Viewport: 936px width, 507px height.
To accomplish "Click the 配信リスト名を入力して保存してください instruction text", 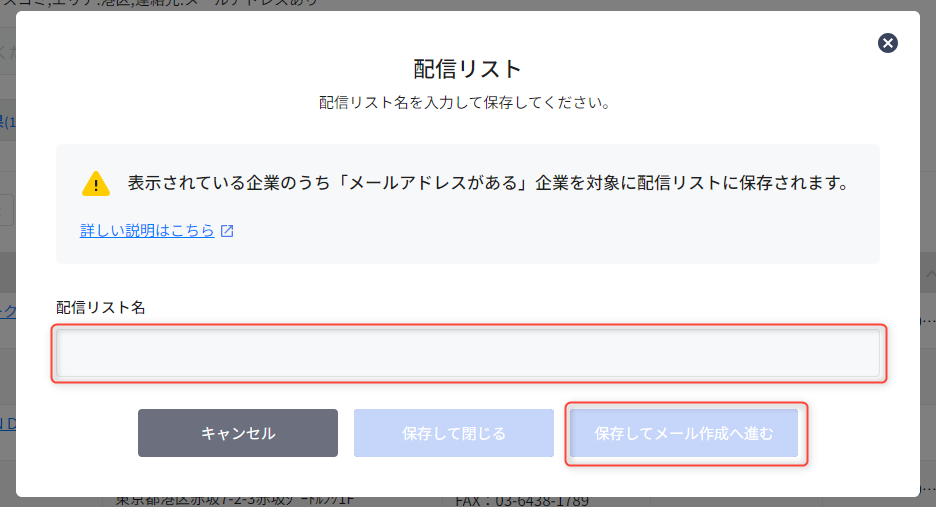I will pos(464,103).
